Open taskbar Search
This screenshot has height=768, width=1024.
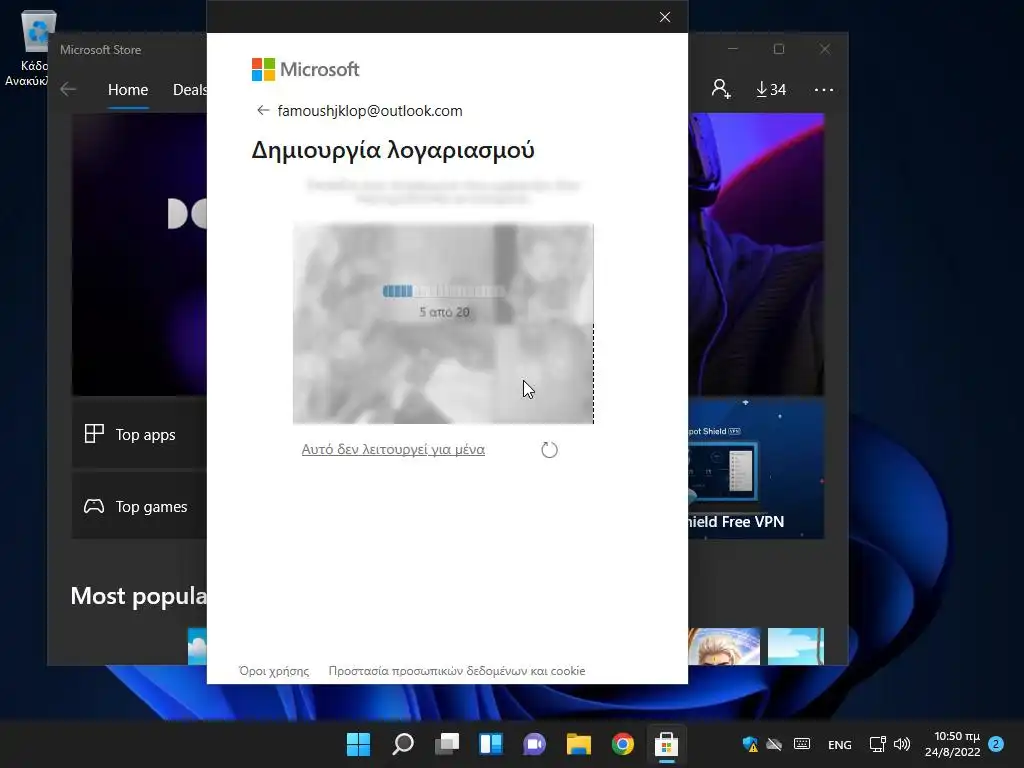click(x=403, y=744)
